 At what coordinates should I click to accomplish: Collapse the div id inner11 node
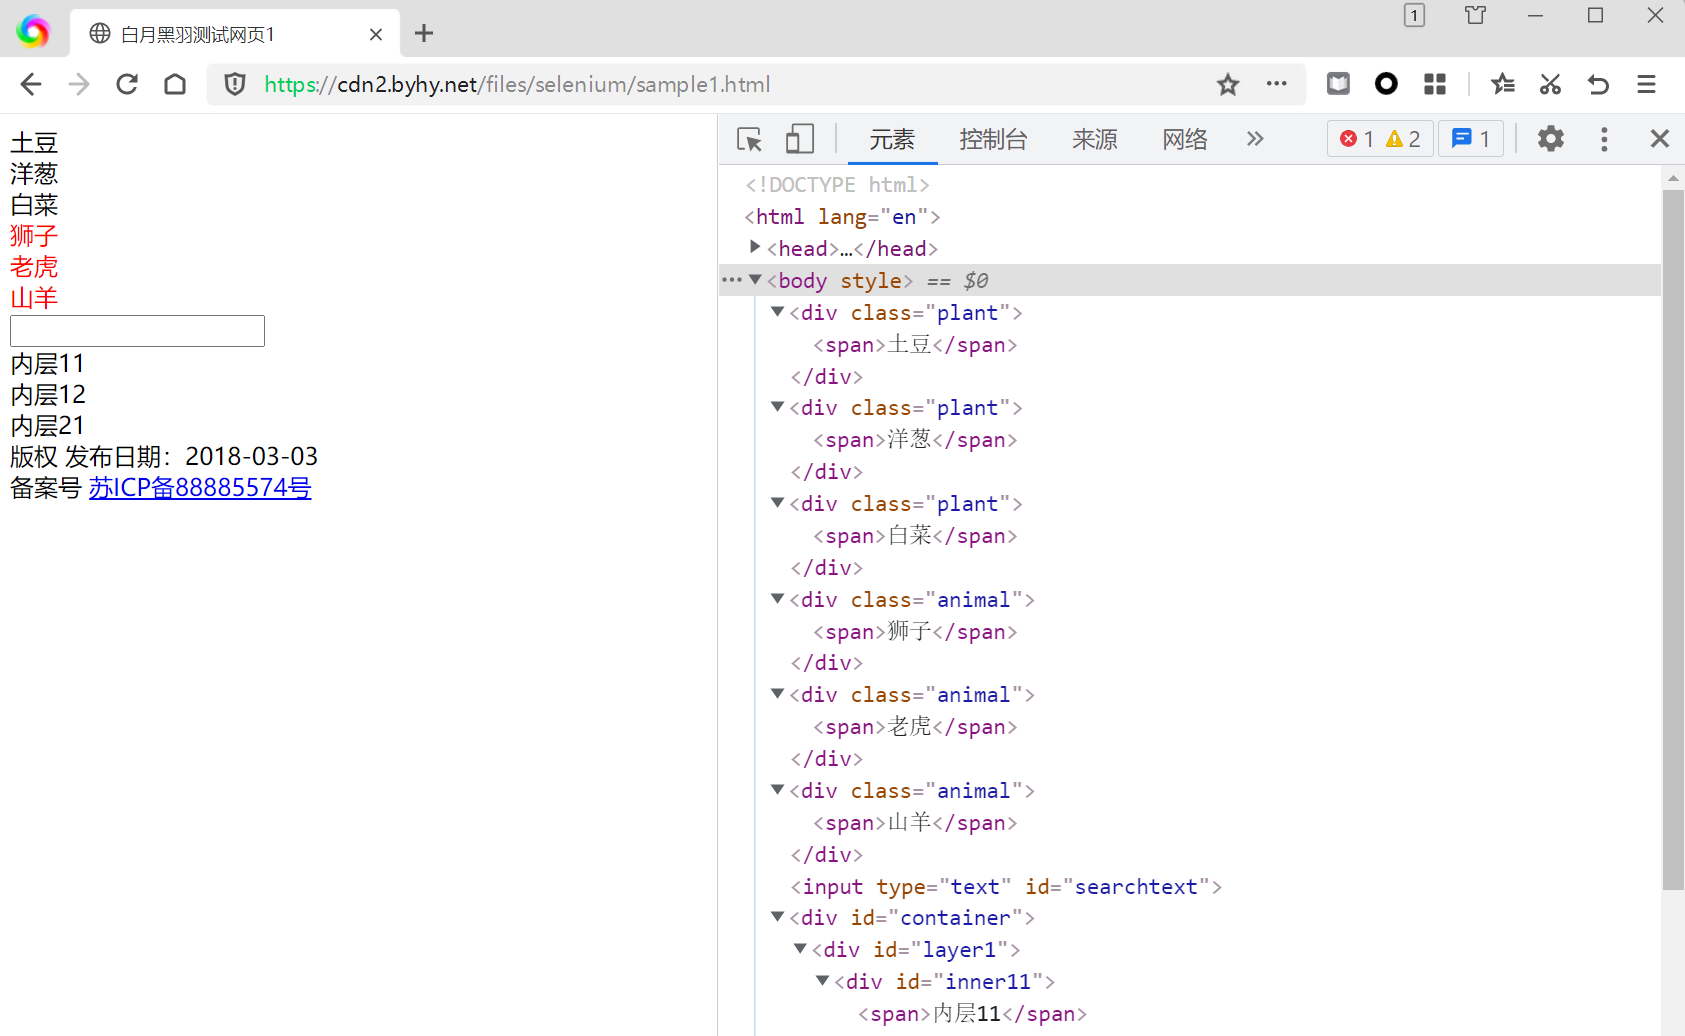click(822, 981)
